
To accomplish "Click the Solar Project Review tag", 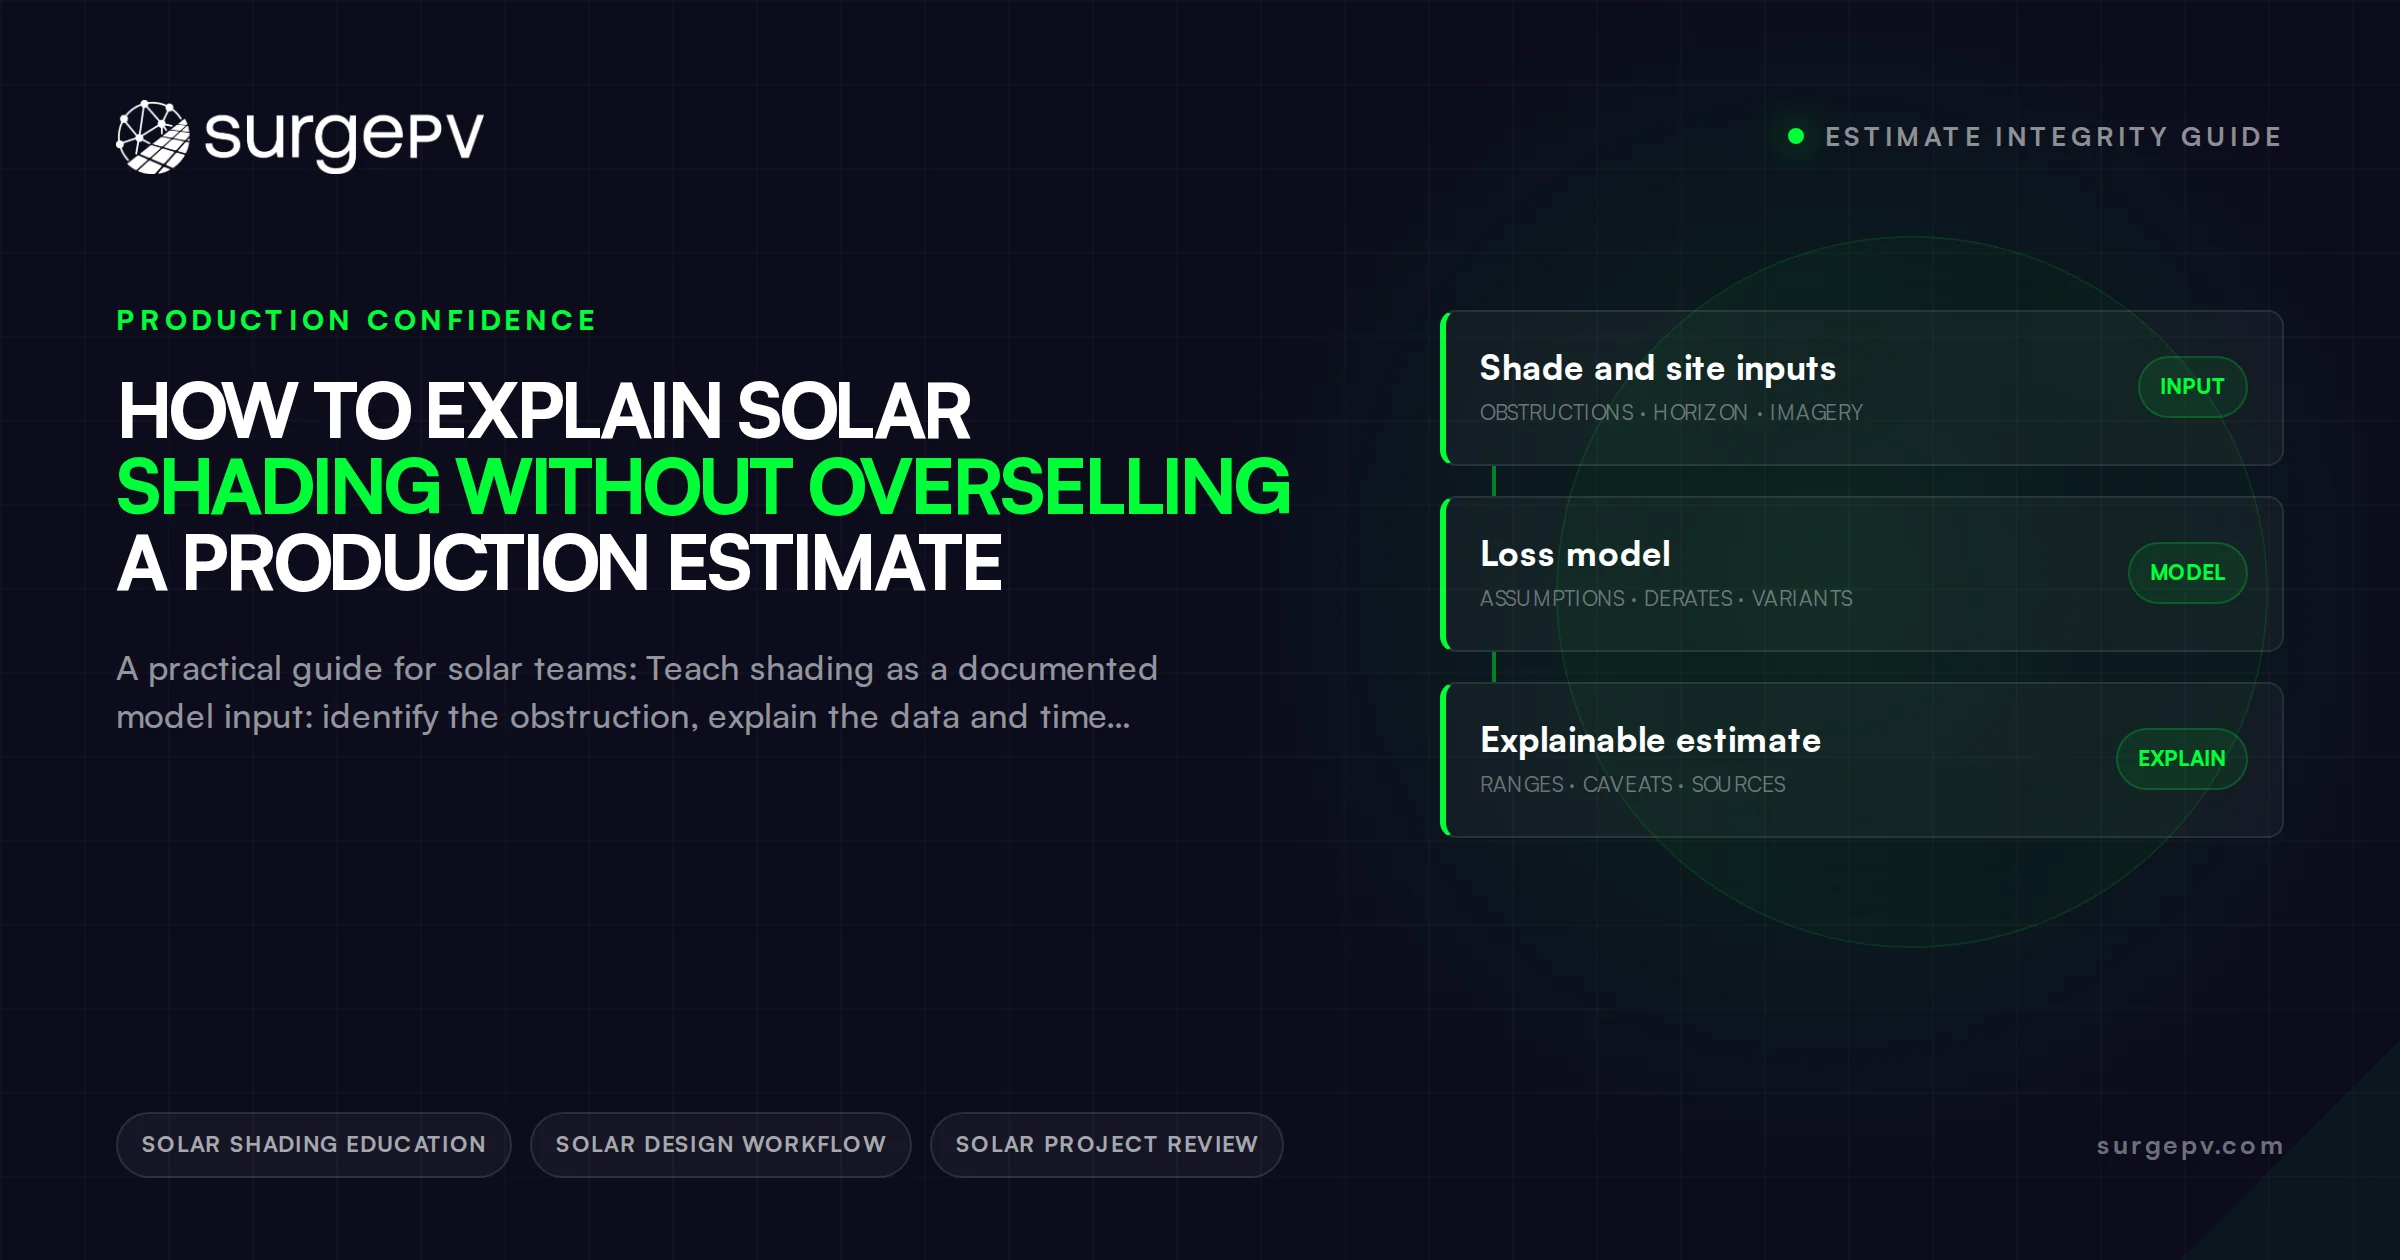I will [x=1107, y=1145].
